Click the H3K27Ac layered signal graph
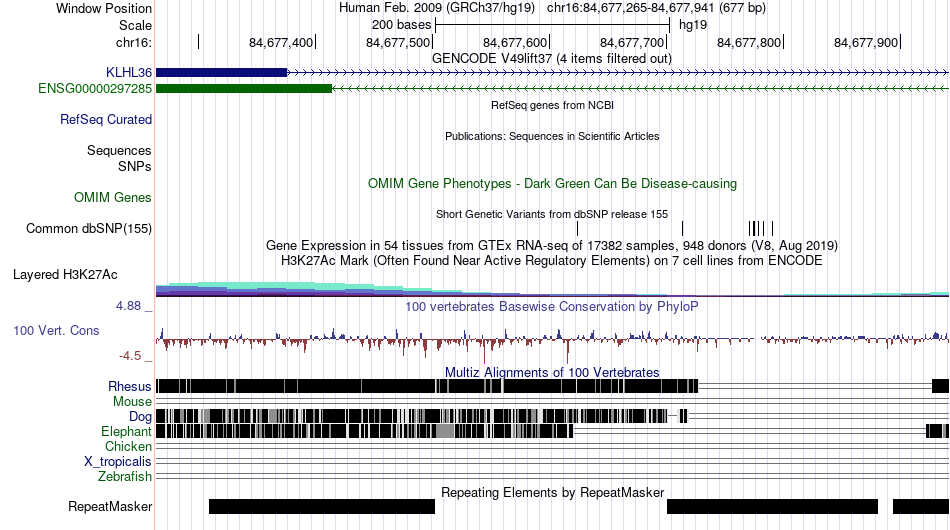950x530 pixels. (x=552, y=289)
